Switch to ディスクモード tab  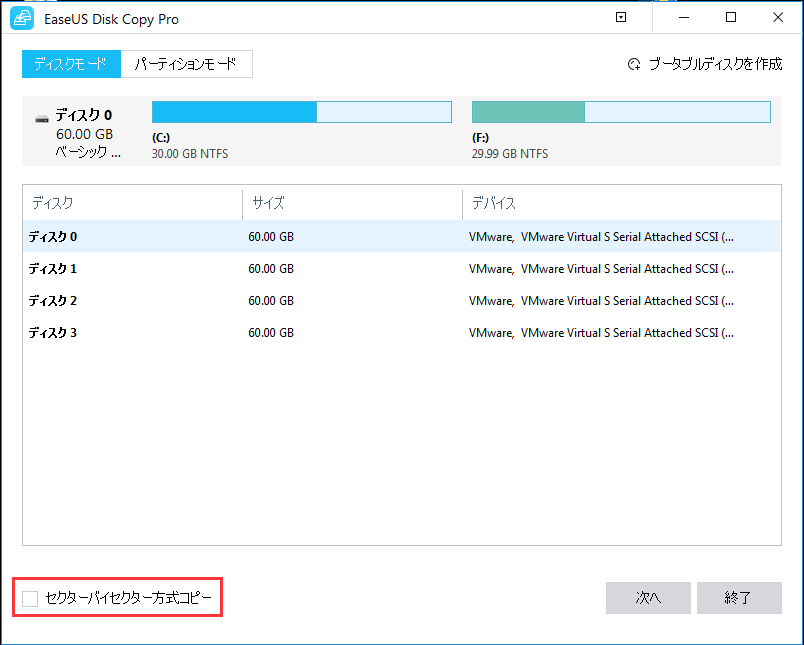click(x=71, y=64)
